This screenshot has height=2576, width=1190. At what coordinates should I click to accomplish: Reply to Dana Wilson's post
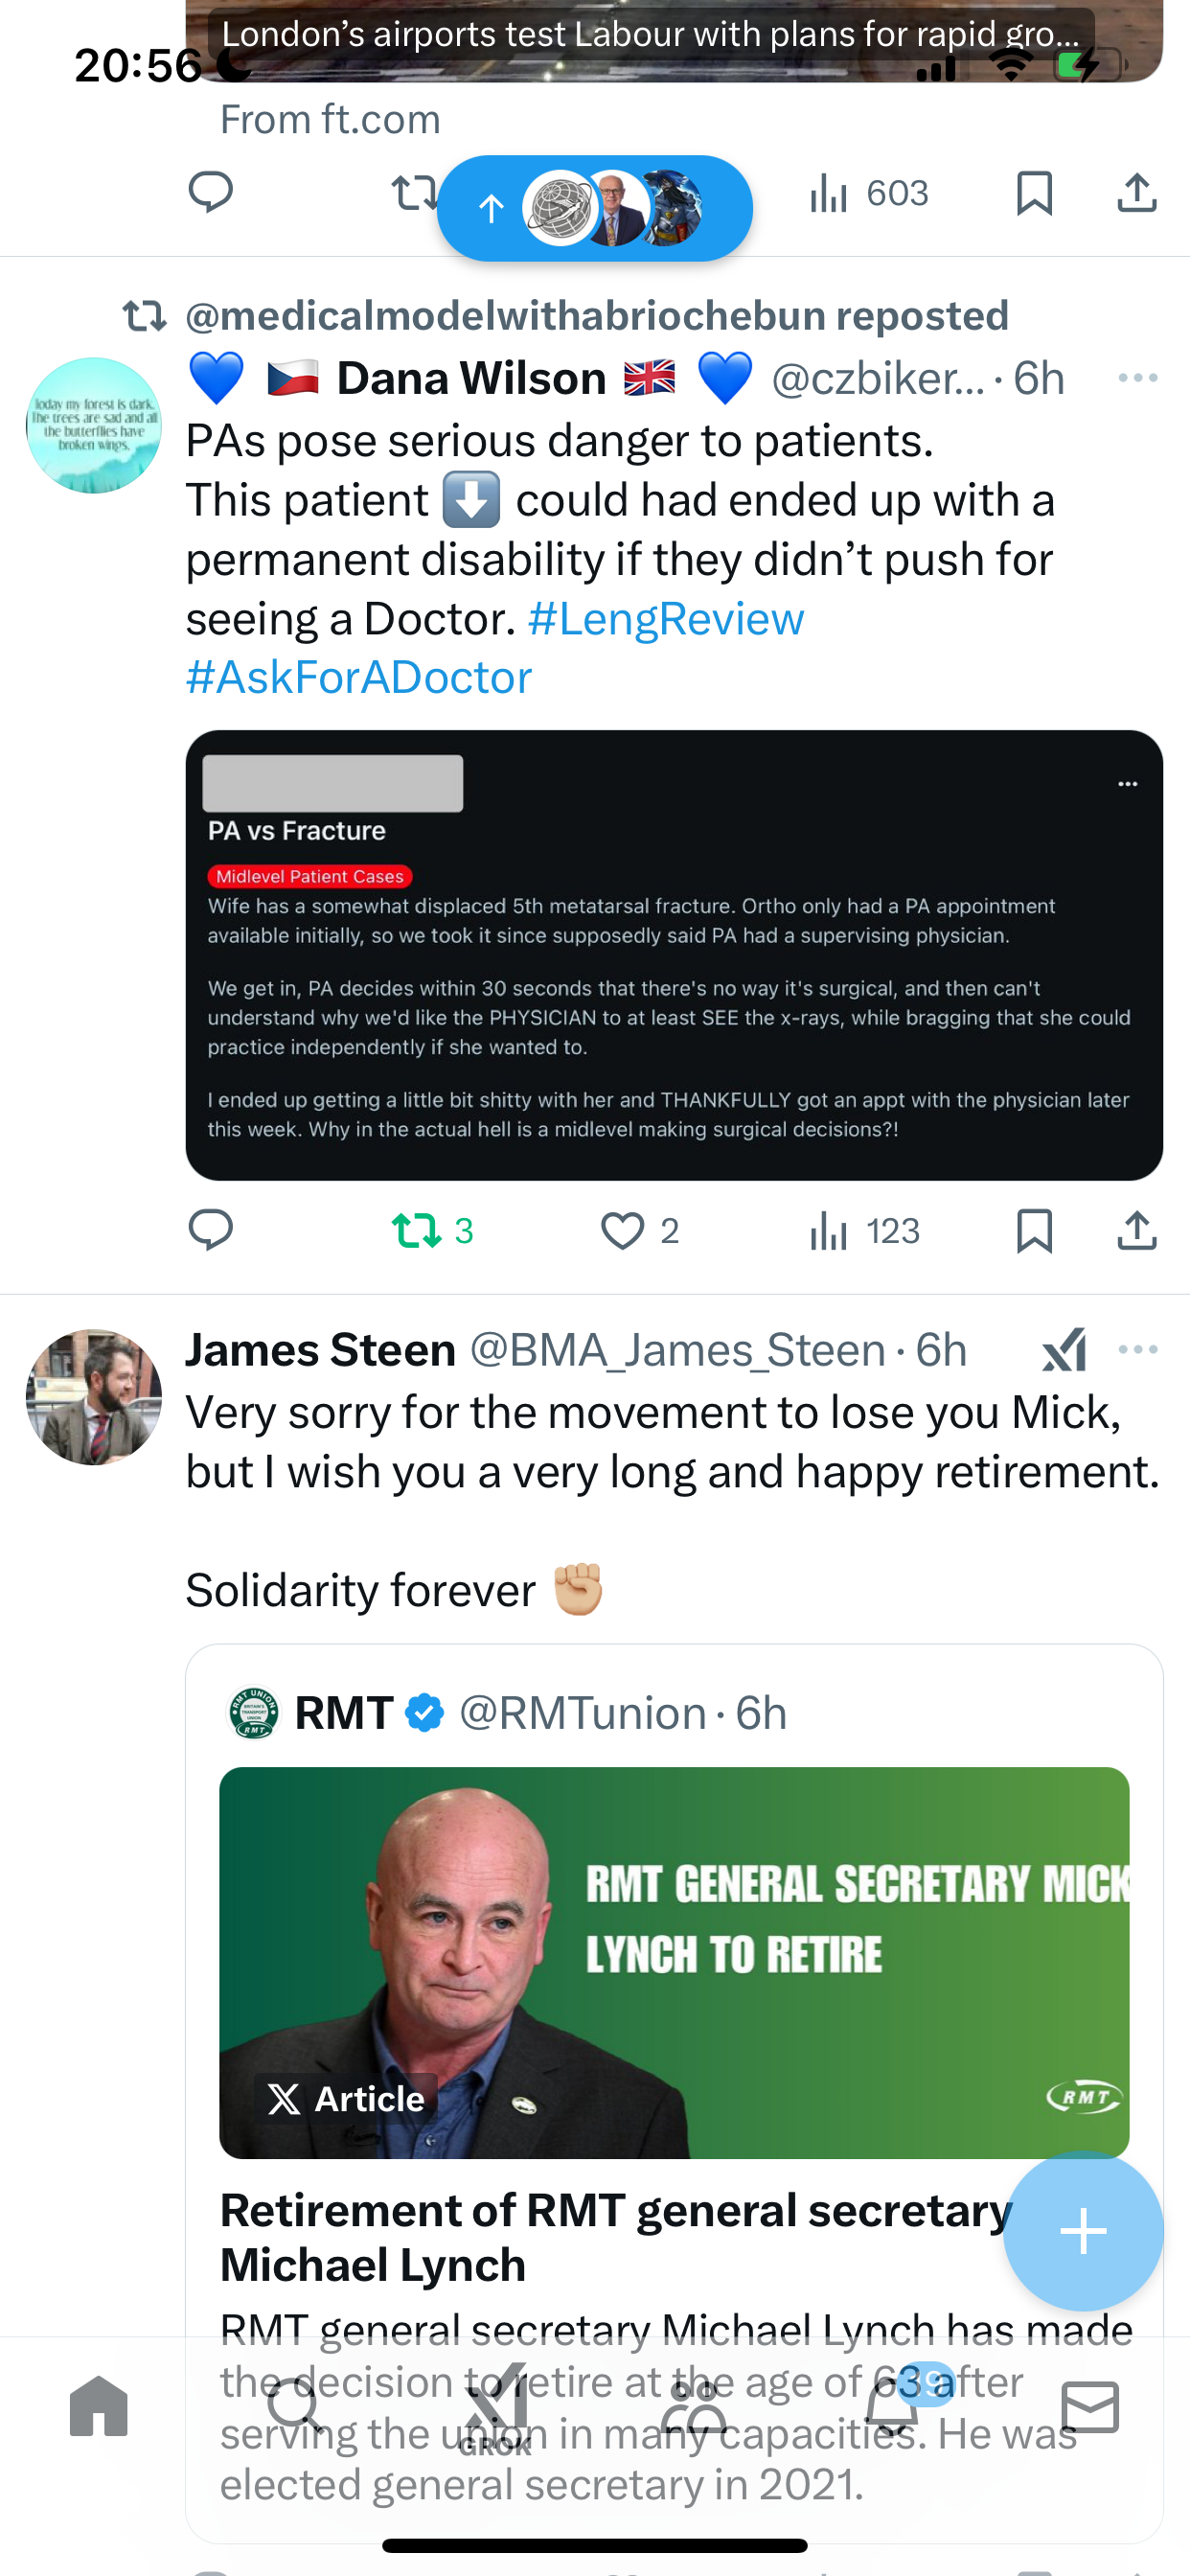(x=210, y=1230)
